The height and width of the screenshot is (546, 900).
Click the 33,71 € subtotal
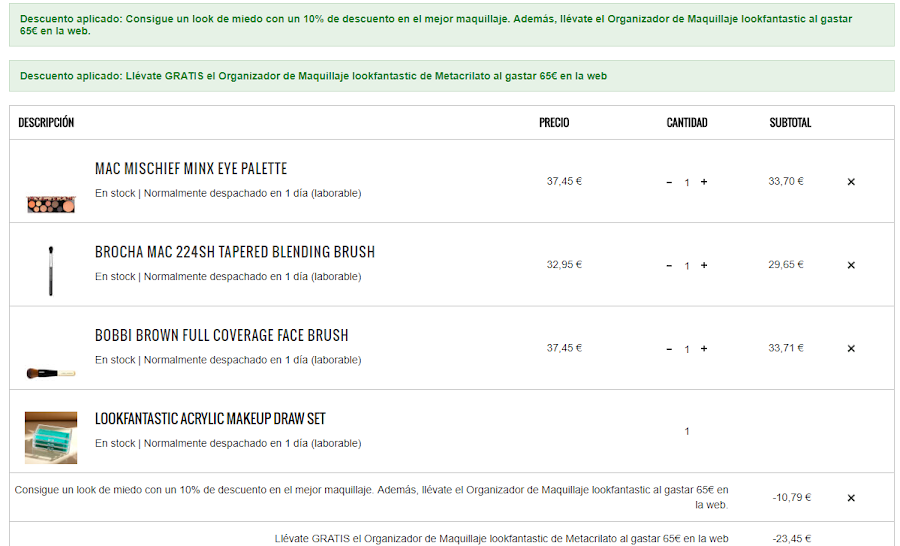786,348
